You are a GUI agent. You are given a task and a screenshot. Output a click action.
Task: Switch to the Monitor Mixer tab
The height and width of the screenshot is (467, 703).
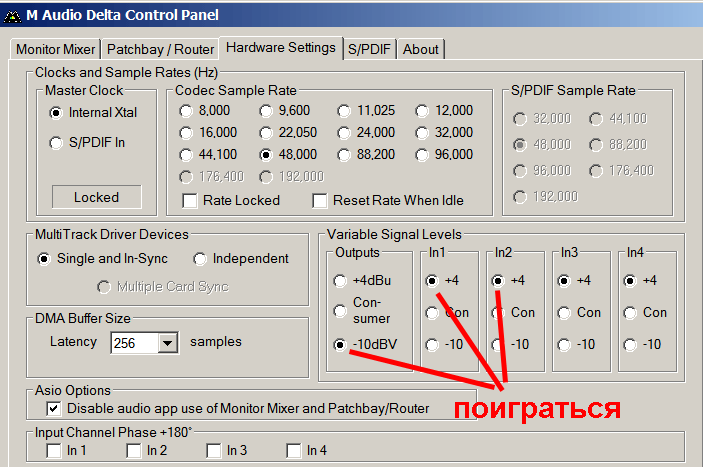[56, 49]
